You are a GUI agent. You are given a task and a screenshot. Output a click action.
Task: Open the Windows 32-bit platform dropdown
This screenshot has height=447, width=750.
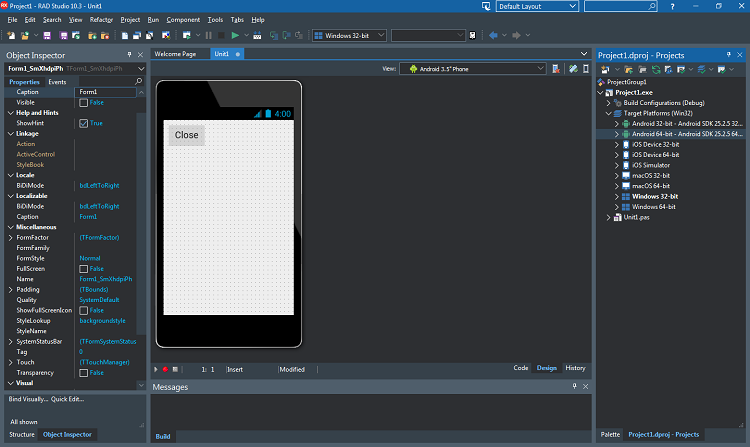(x=349, y=35)
